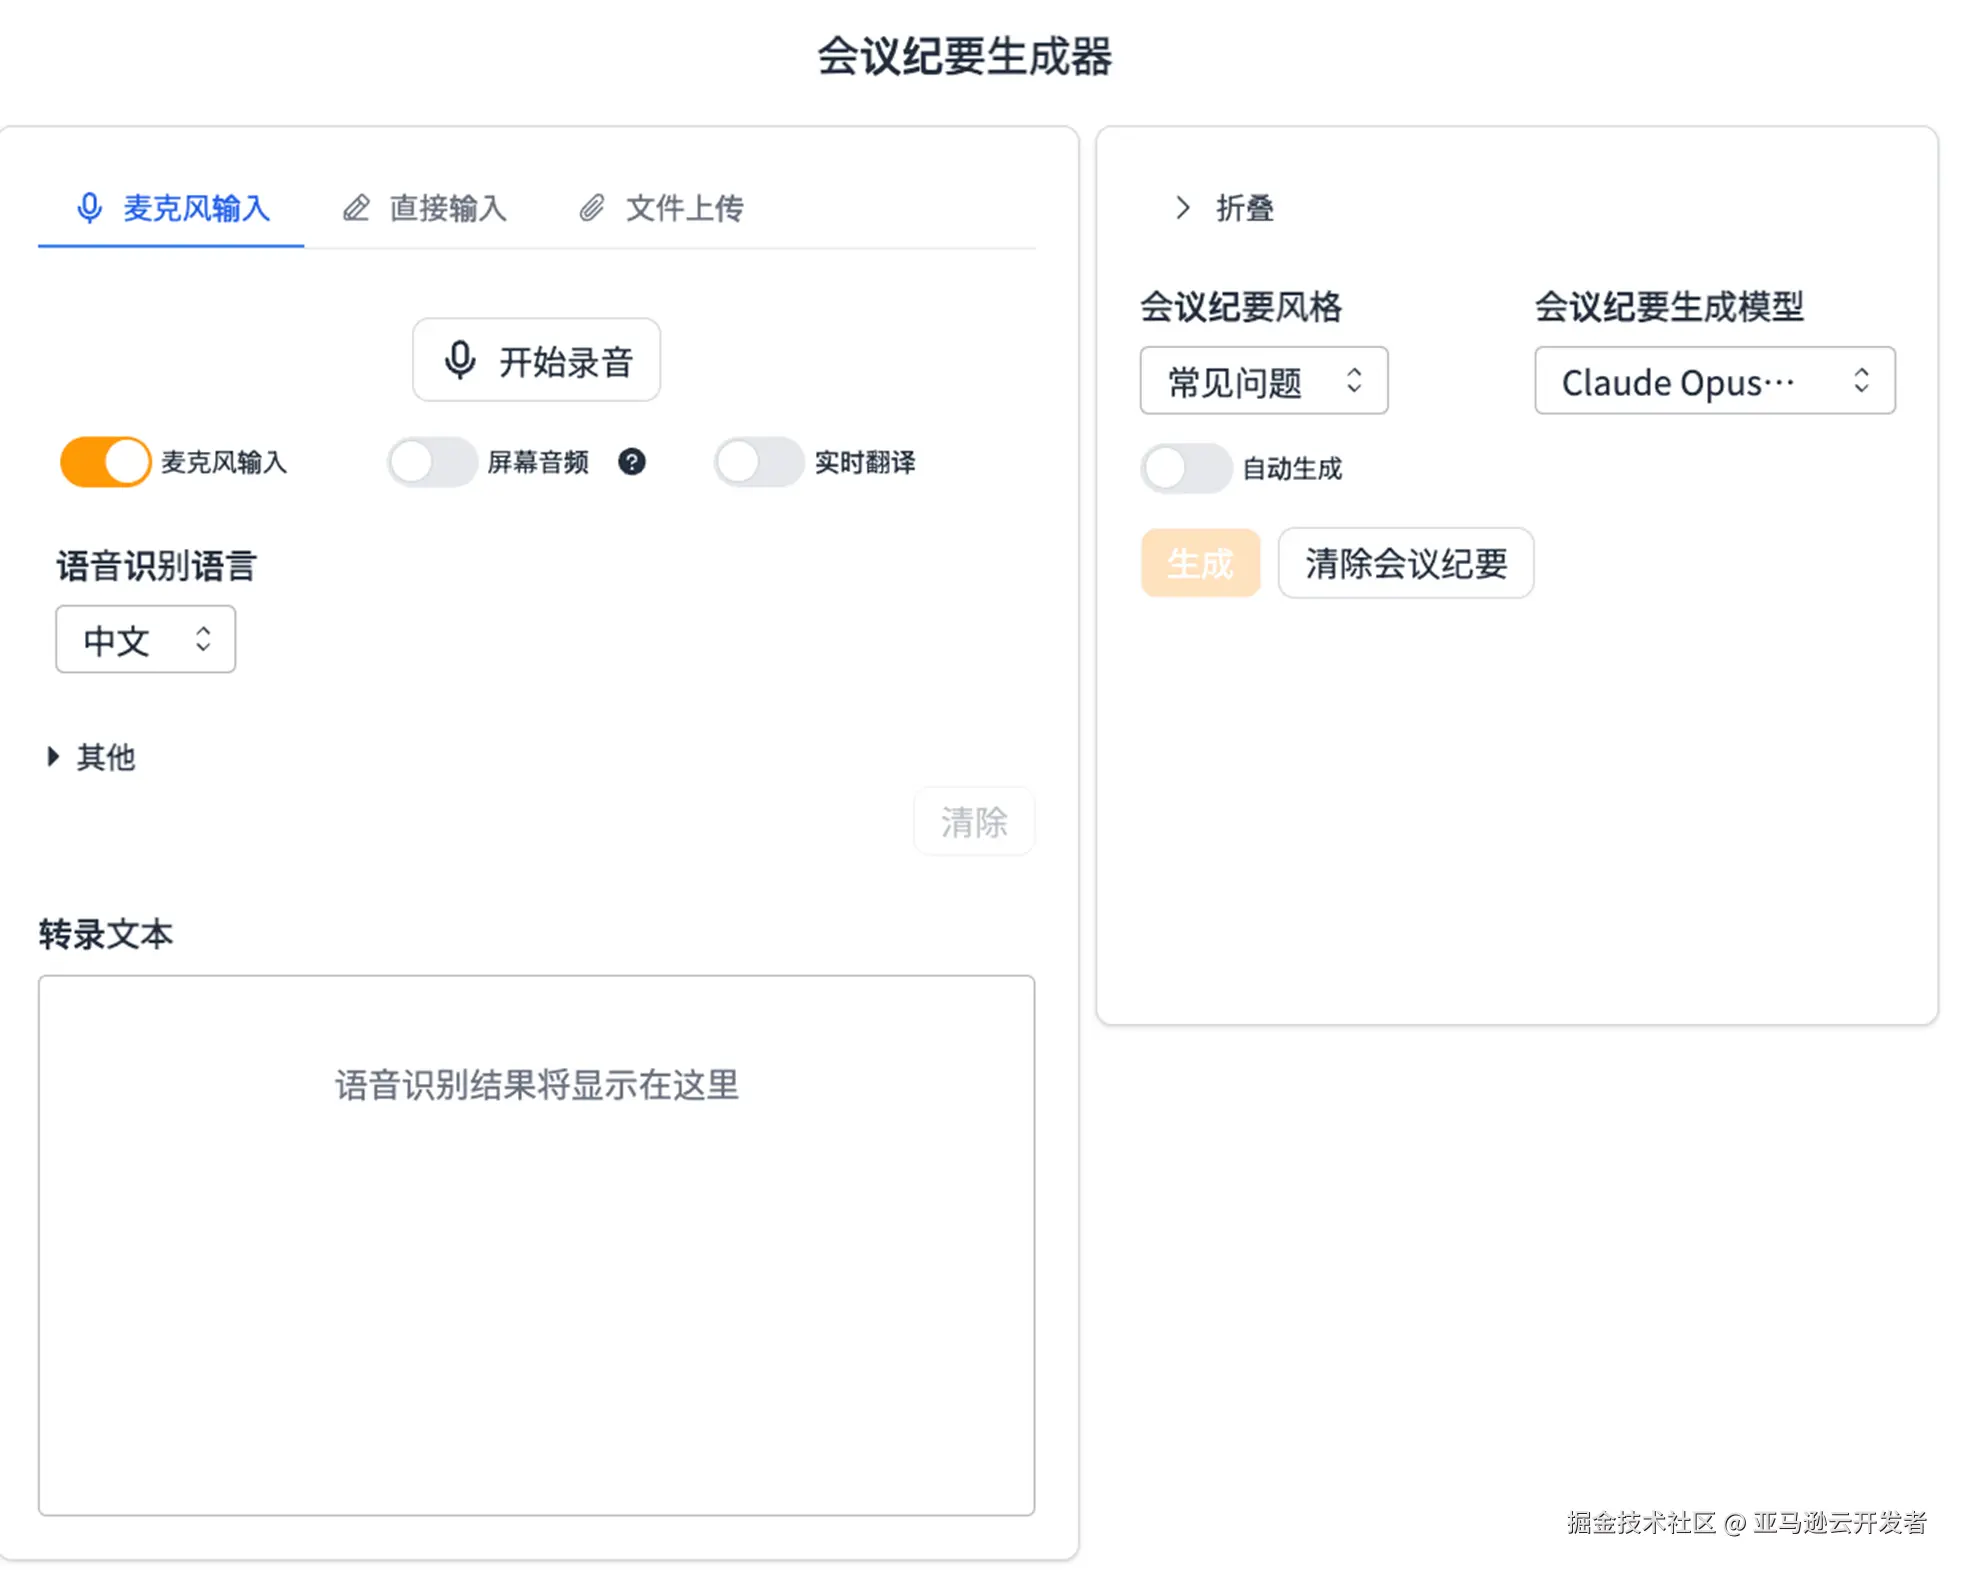Click the microphone icon in the 麦克风输入 tab
This screenshot has width=1966, height=1575.
click(90, 208)
